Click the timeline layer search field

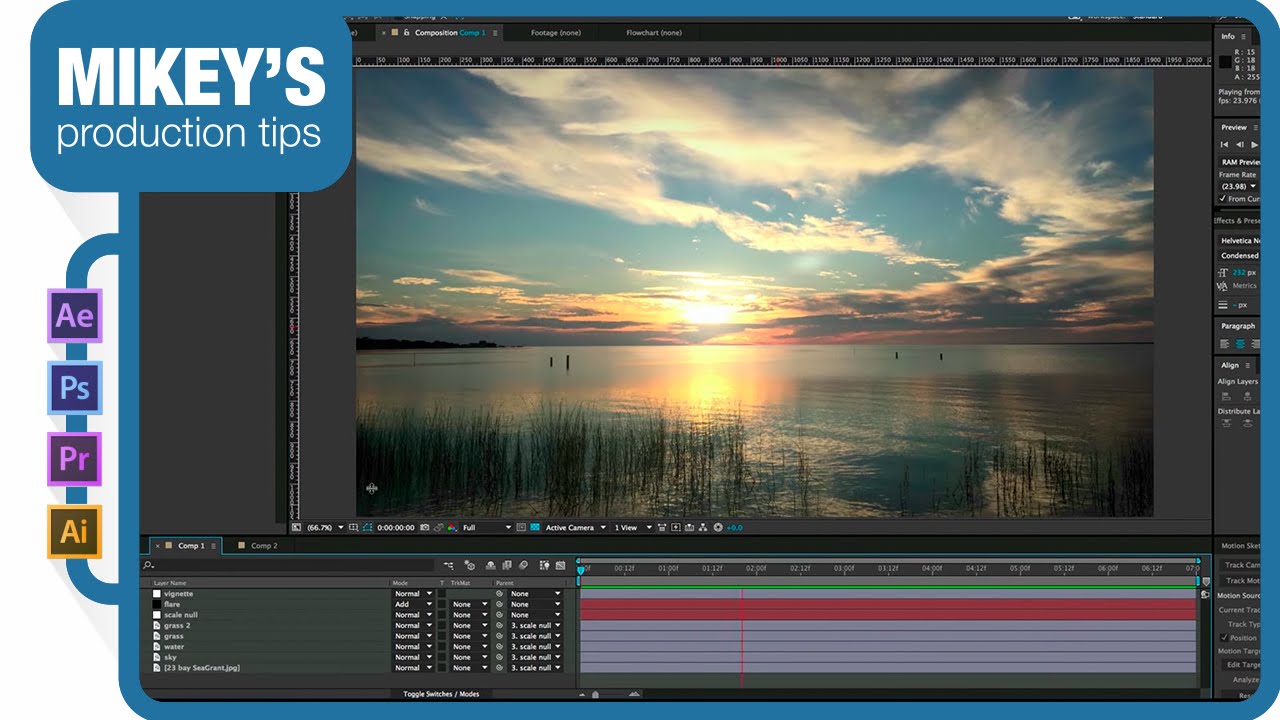point(288,565)
